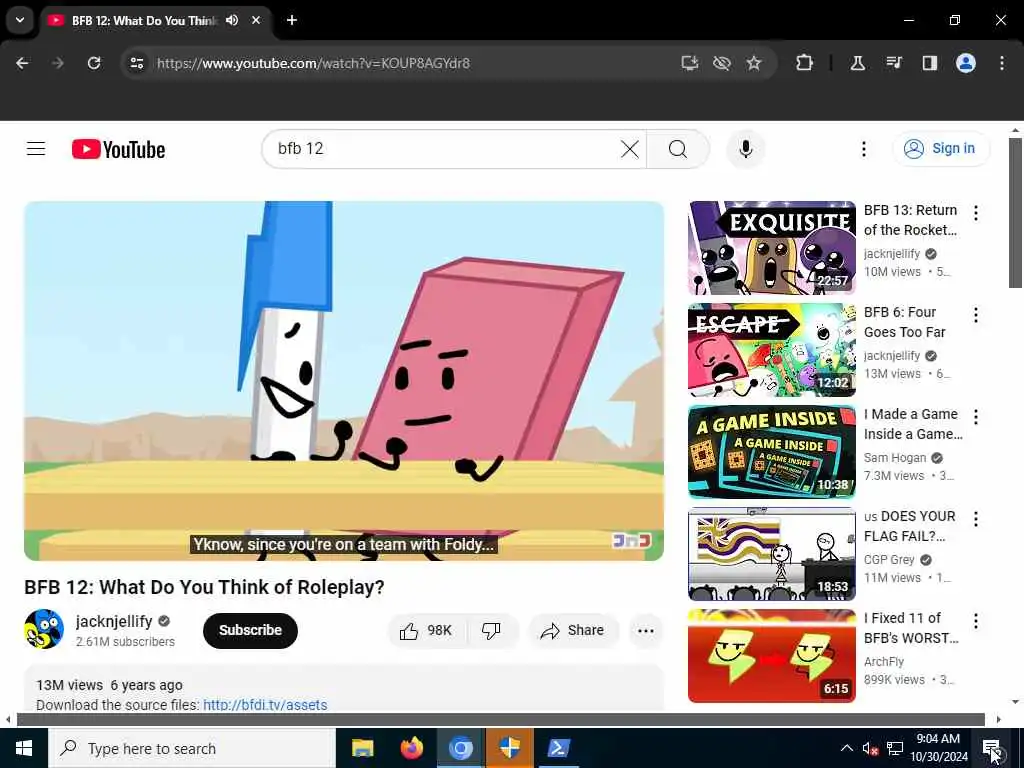The height and width of the screenshot is (768, 1024).
Task: Open YouTube settings three-dot menu
Action: [x=863, y=149]
